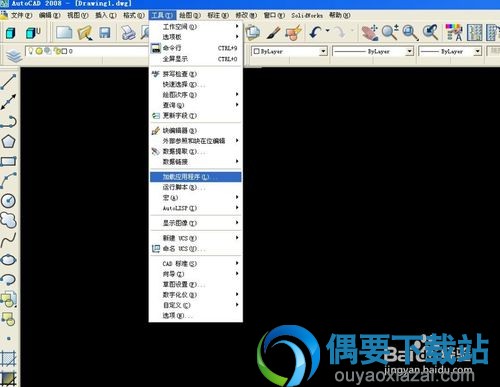The height and width of the screenshot is (387, 500).
Task: Select the Spline draw tool
Action: (8, 240)
